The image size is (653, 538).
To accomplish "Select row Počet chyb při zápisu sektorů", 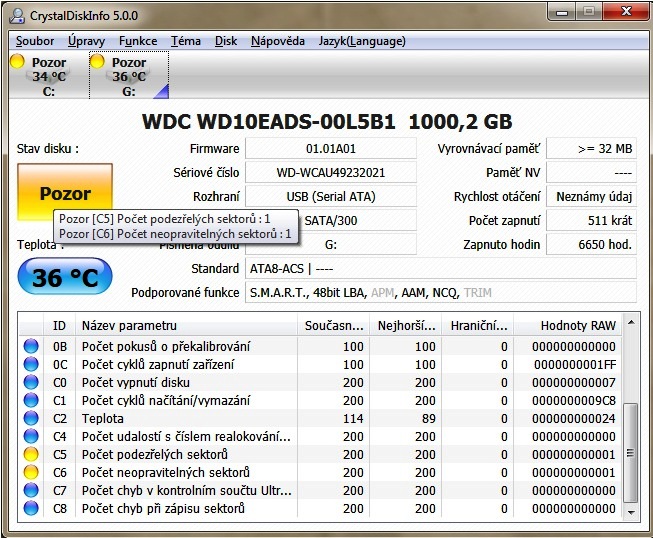I will (320, 508).
